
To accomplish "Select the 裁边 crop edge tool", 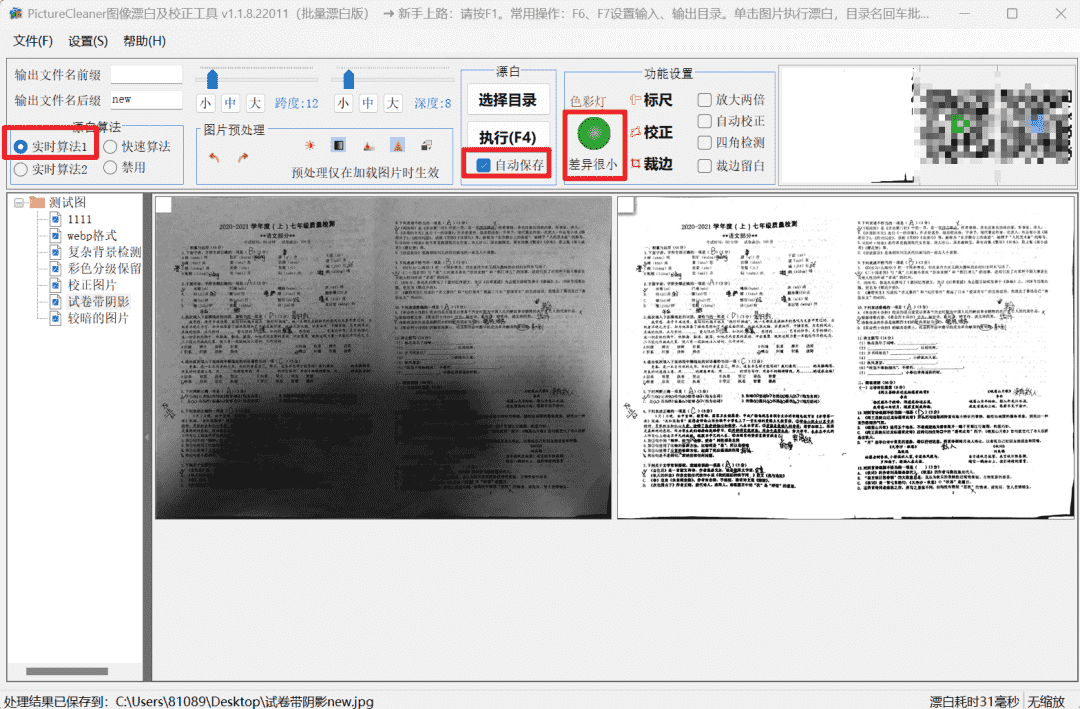I will point(651,164).
